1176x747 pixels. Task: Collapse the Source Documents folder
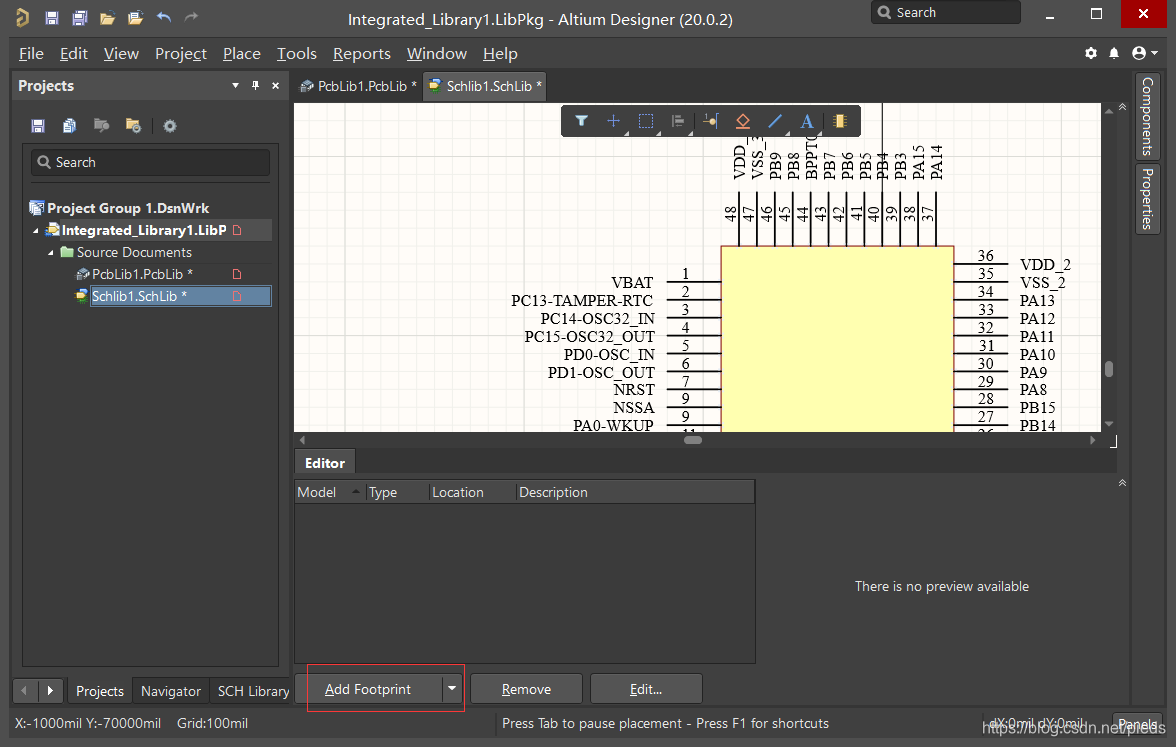[53, 252]
